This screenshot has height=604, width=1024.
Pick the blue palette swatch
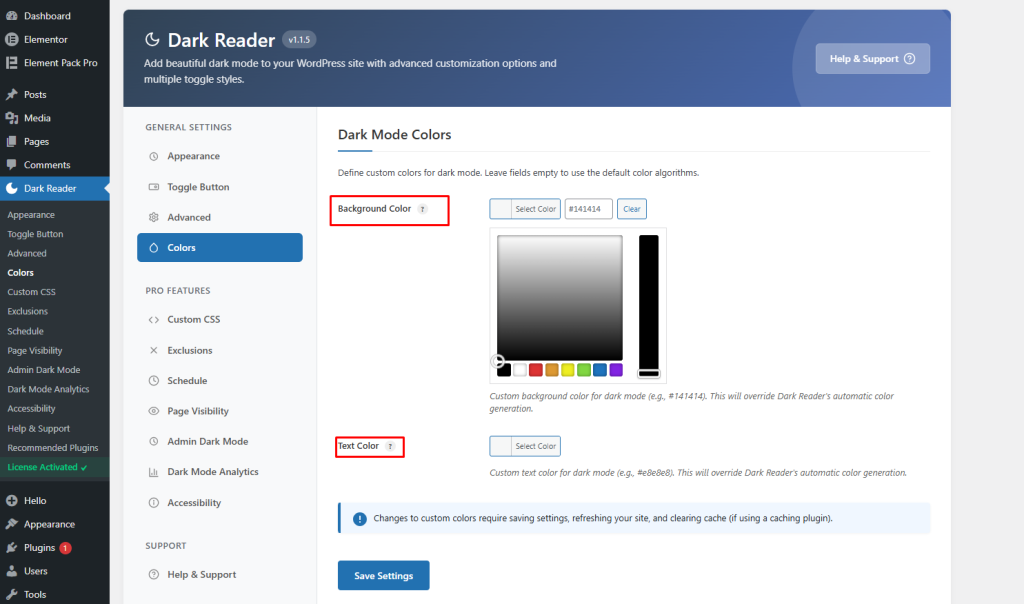[x=600, y=370]
